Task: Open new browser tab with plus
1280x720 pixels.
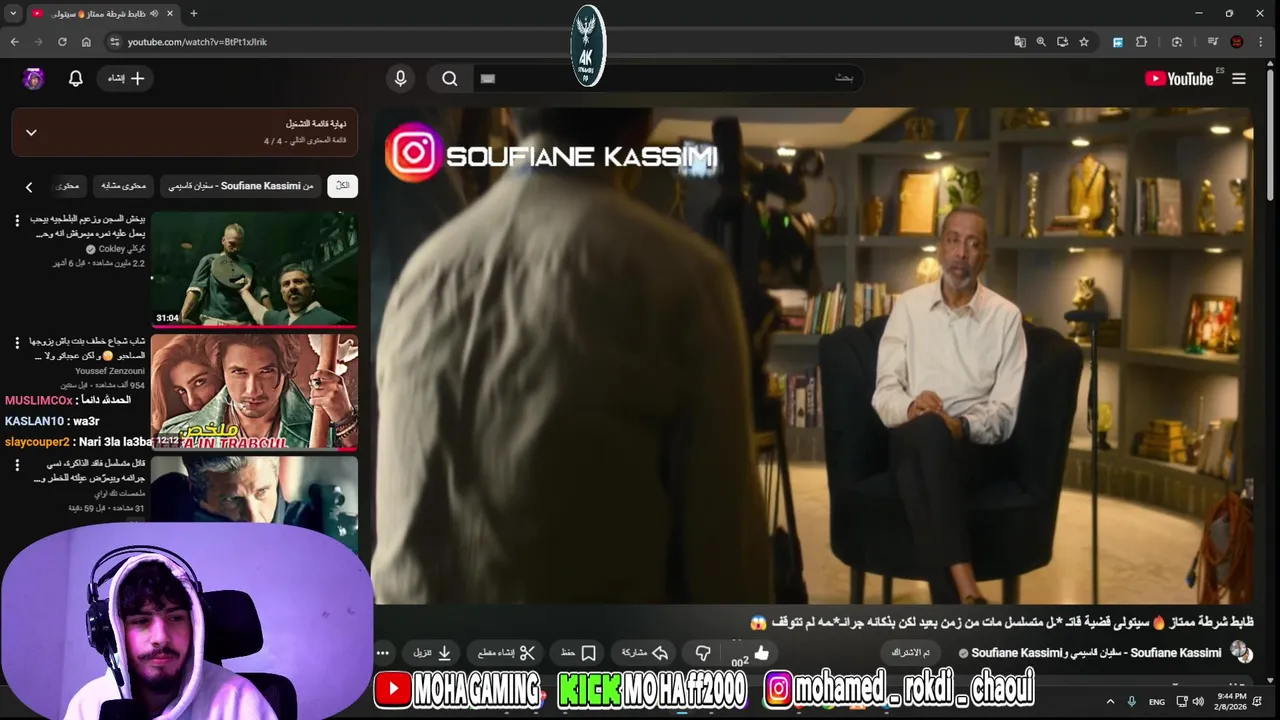Action: [194, 13]
